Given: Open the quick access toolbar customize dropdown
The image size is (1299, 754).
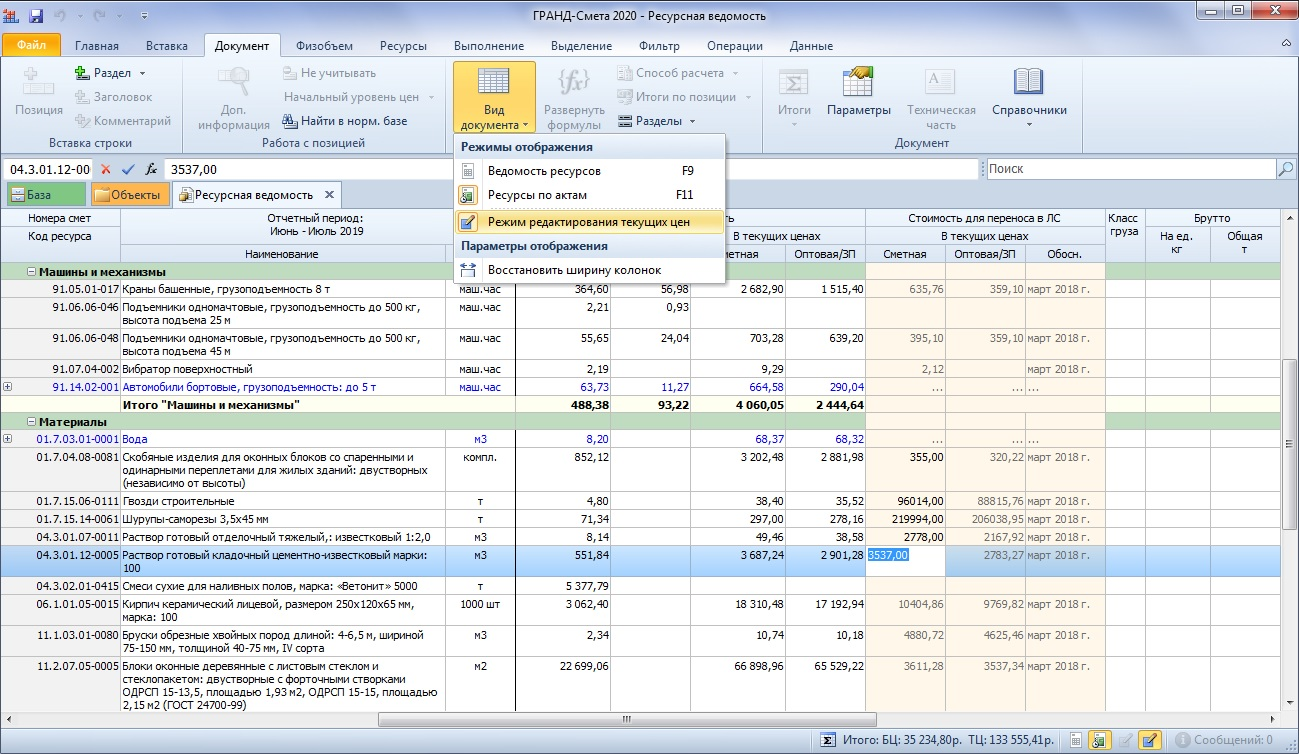Looking at the screenshot, I should (144, 16).
